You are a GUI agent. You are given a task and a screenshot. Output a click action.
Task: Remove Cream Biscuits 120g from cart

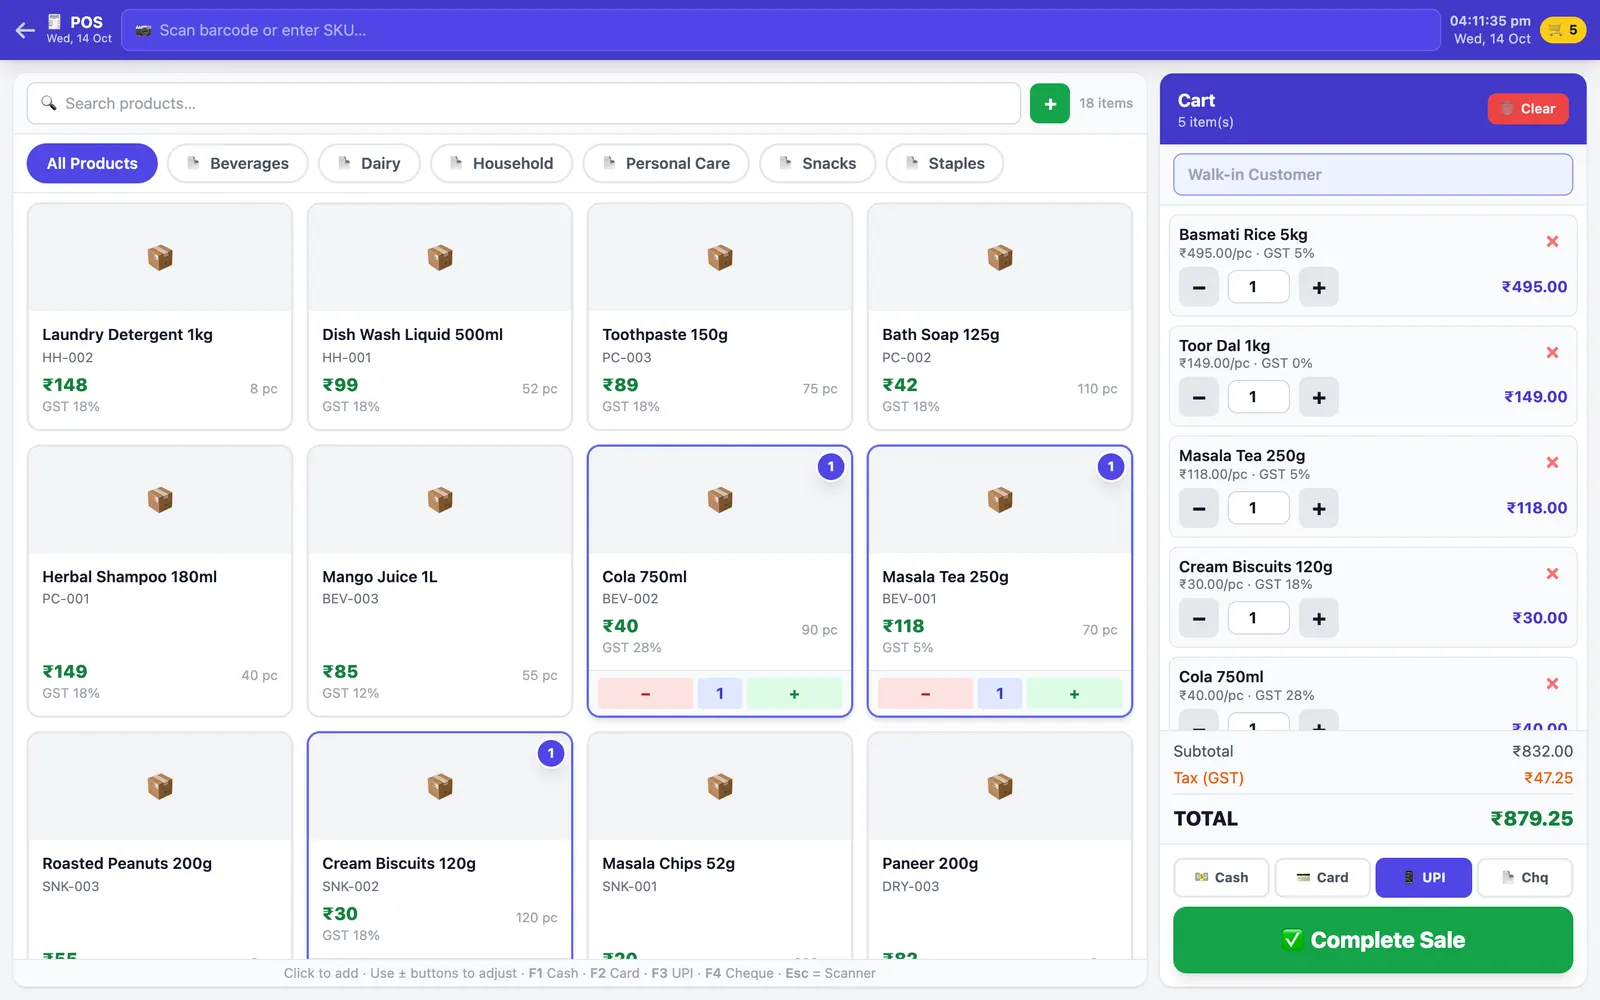[x=1552, y=573]
